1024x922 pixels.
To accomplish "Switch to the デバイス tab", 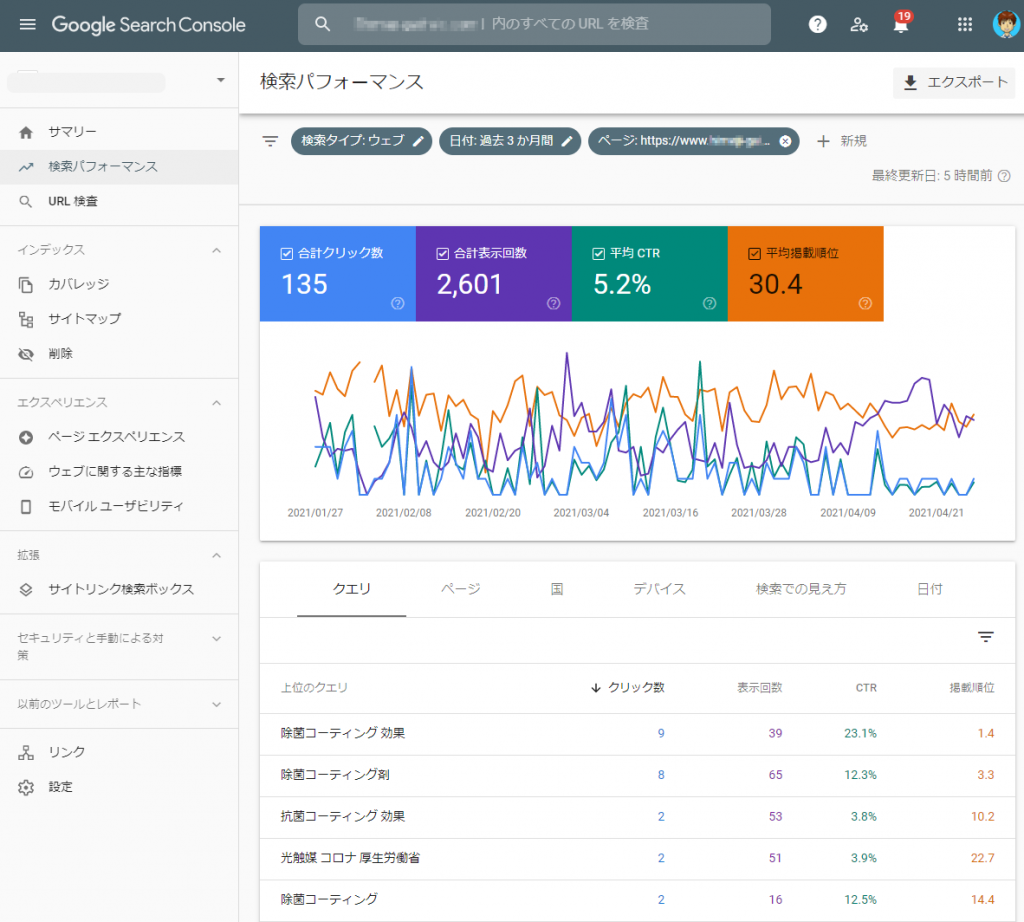I will click(659, 589).
